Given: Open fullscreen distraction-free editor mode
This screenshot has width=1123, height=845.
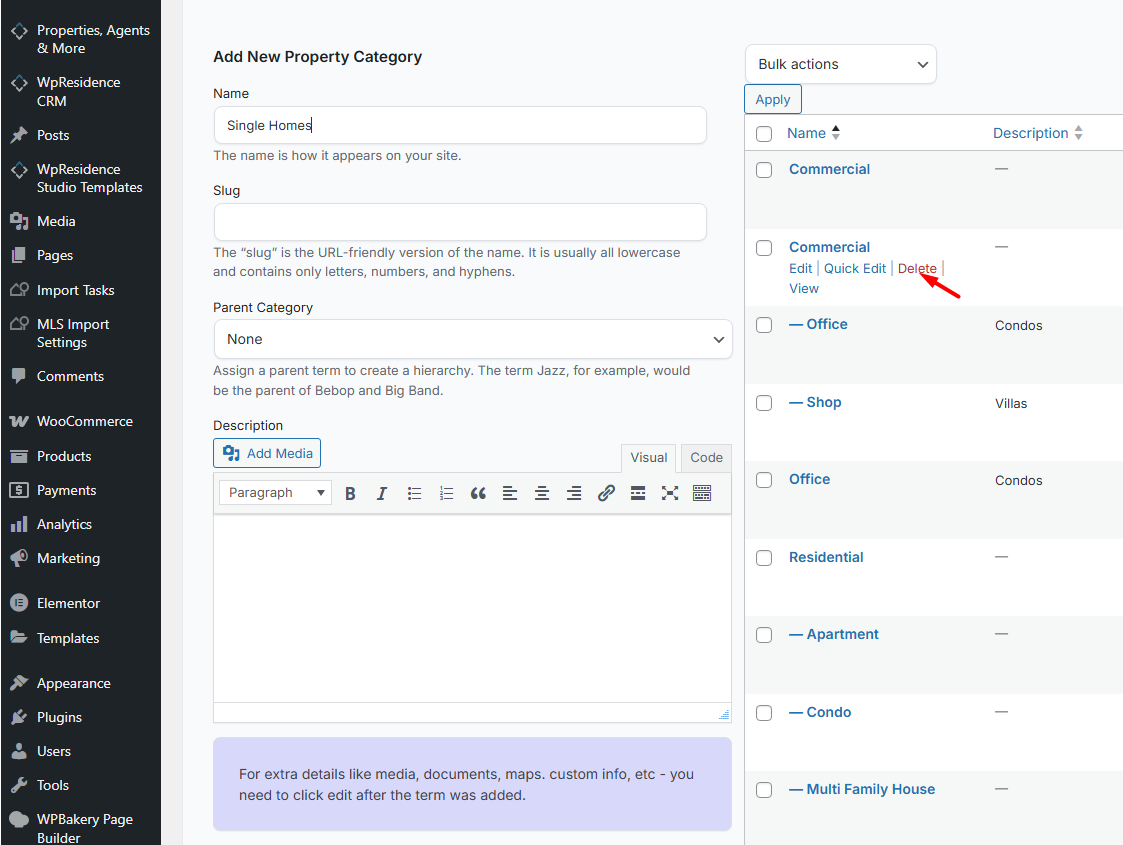Looking at the screenshot, I should coord(670,493).
